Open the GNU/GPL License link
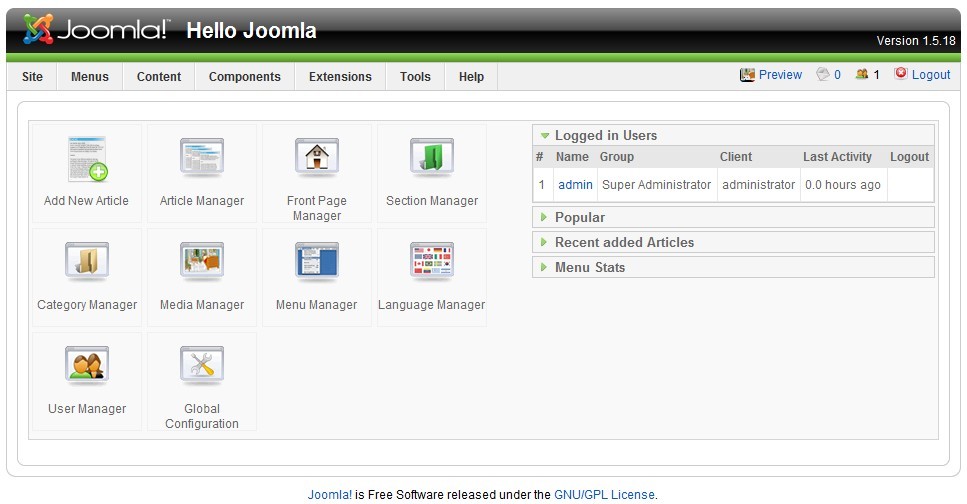Viewport: 967px width, 504px height. 604,495
